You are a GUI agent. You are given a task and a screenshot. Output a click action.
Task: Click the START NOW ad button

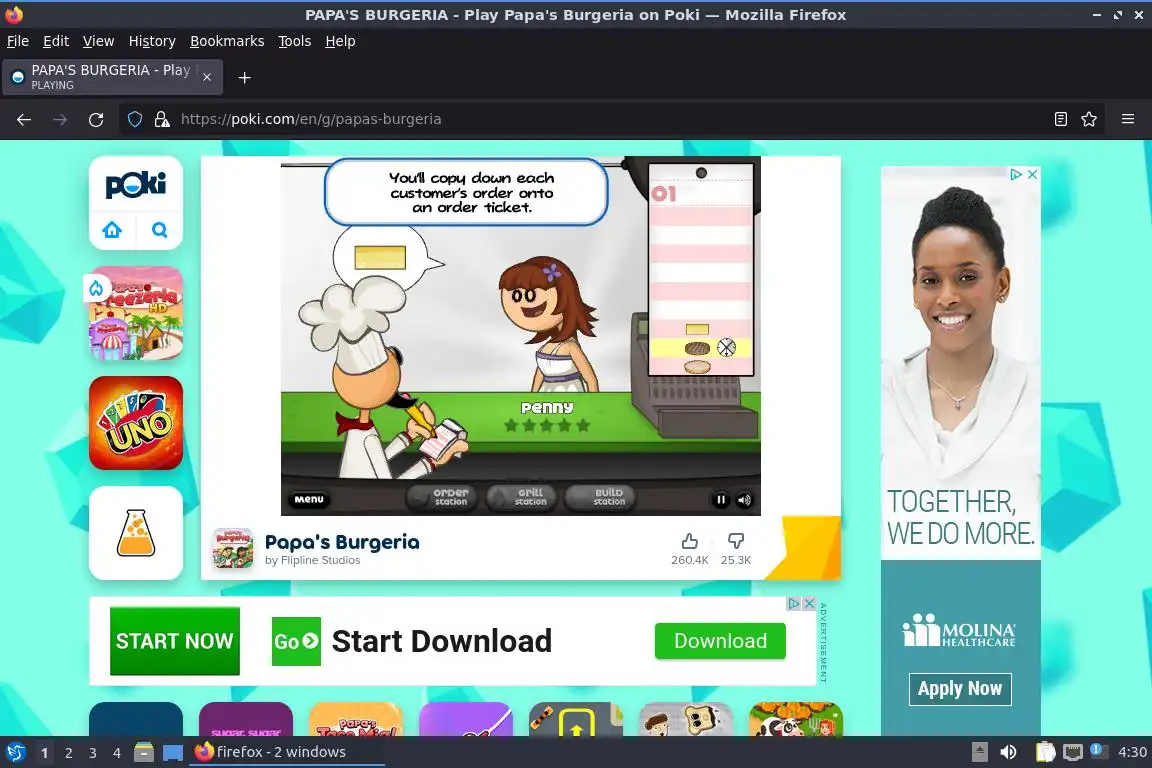click(175, 641)
